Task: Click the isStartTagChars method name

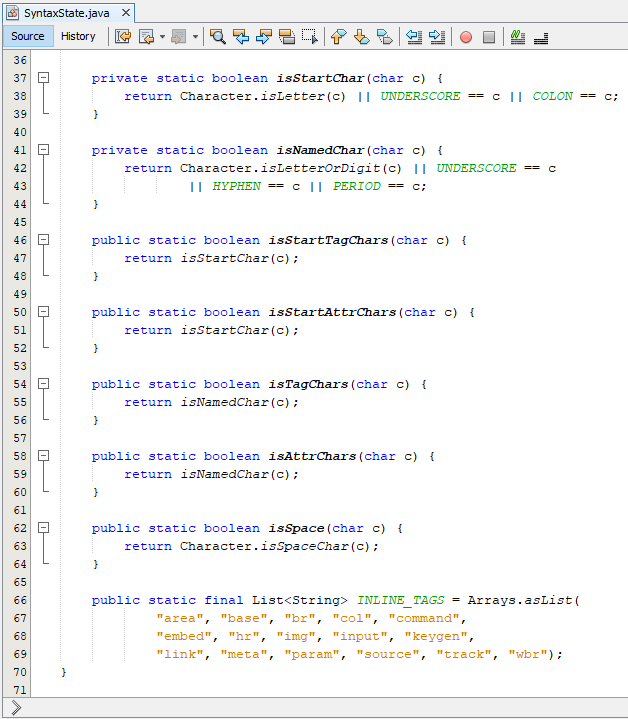Action: coord(328,240)
